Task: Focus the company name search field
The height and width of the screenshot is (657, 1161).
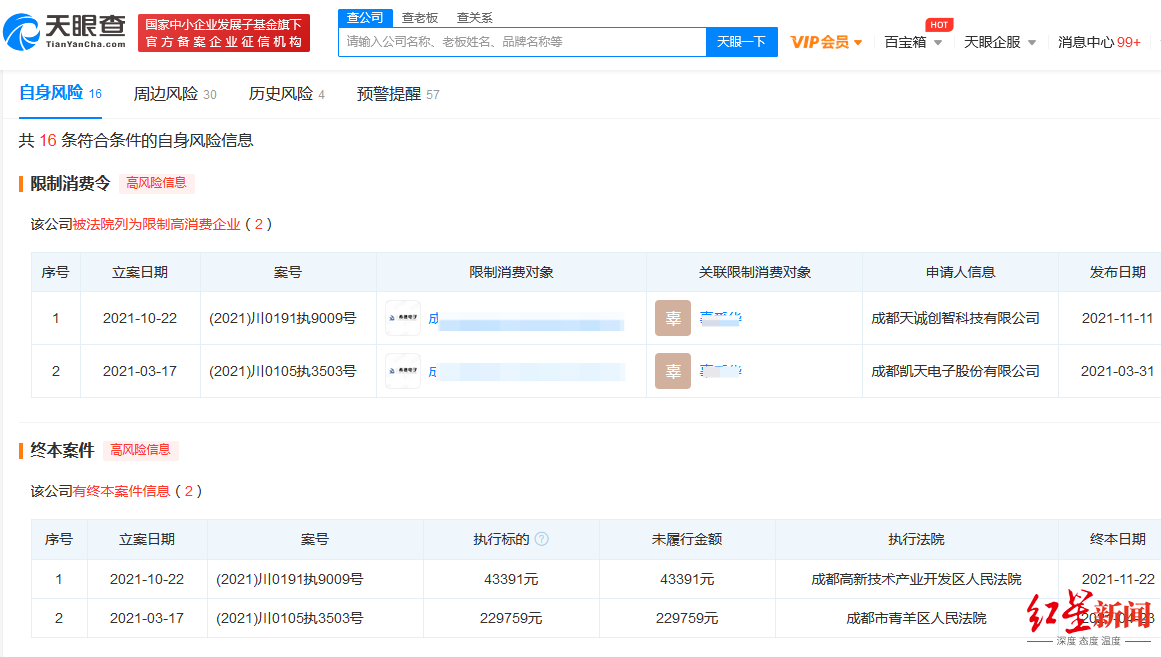Action: point(522,42)
